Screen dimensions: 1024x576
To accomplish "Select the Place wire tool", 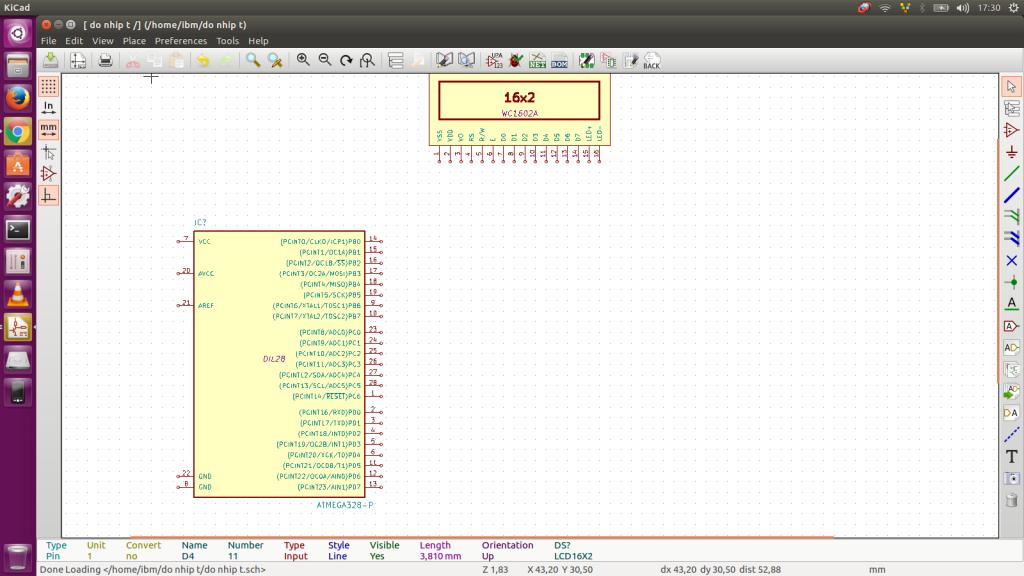I will click(1011, 173).
